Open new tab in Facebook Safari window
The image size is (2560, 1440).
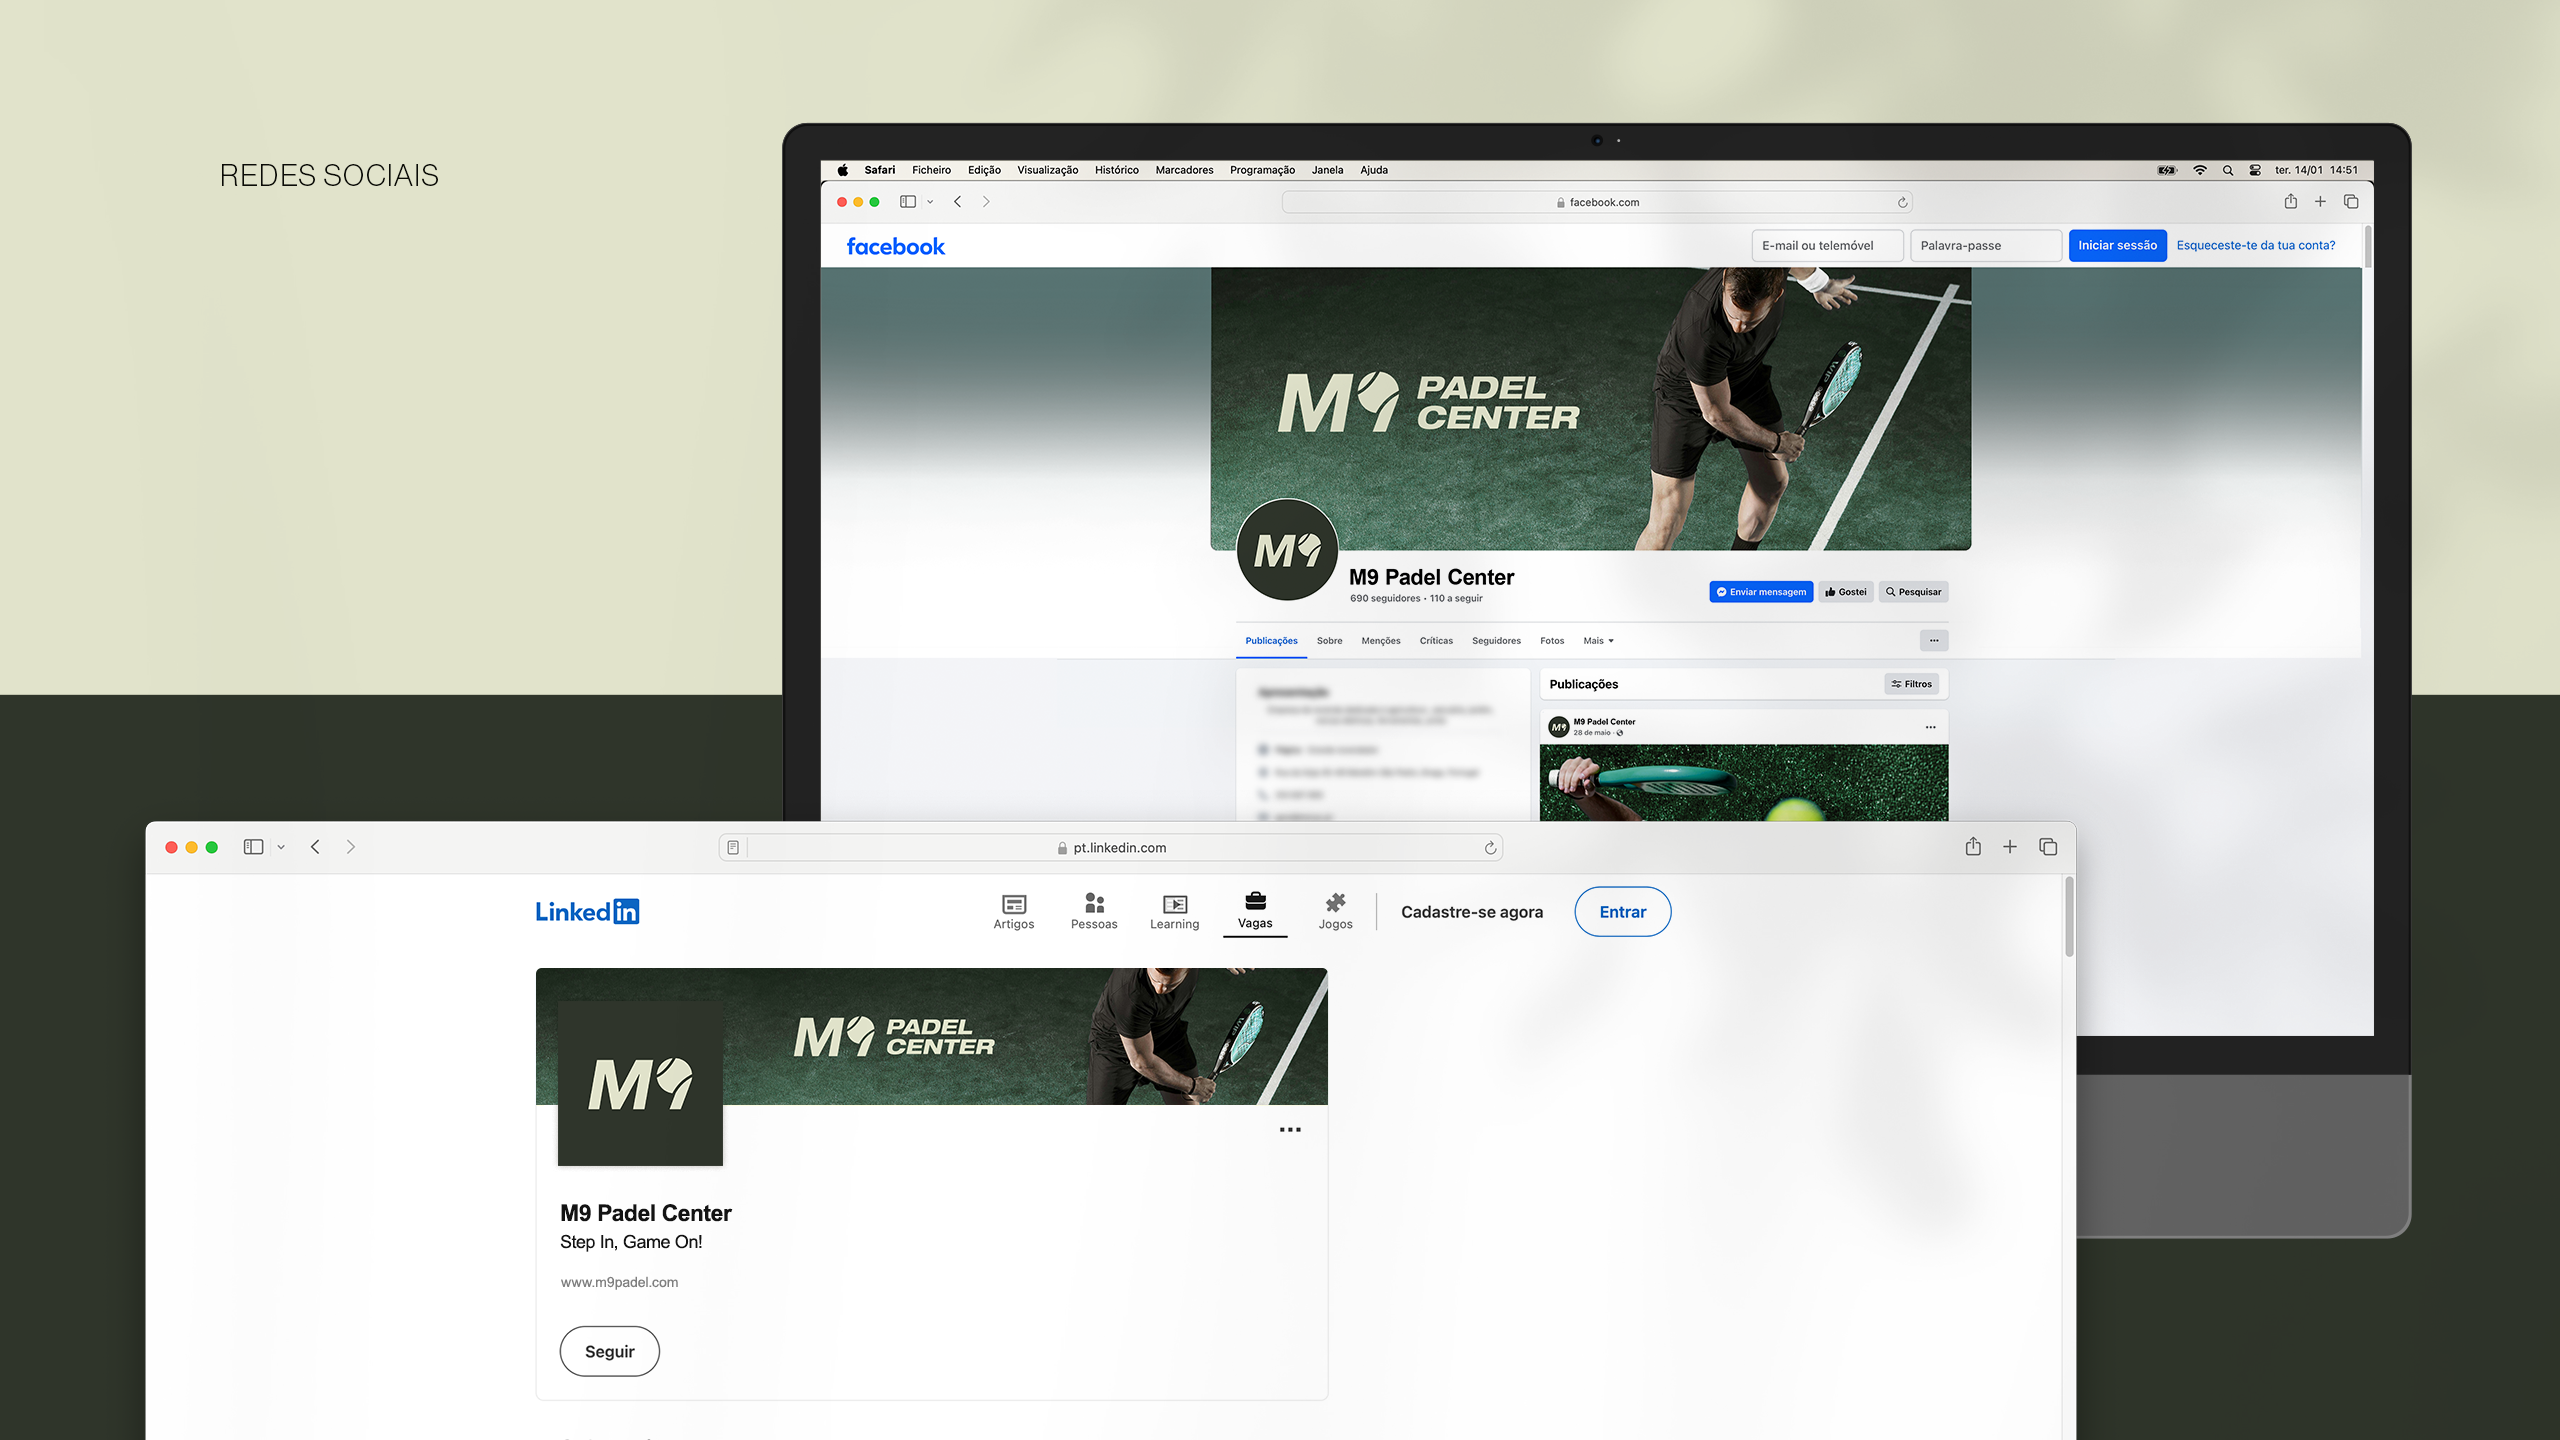pyautogui.click(x=2320, y=202)
